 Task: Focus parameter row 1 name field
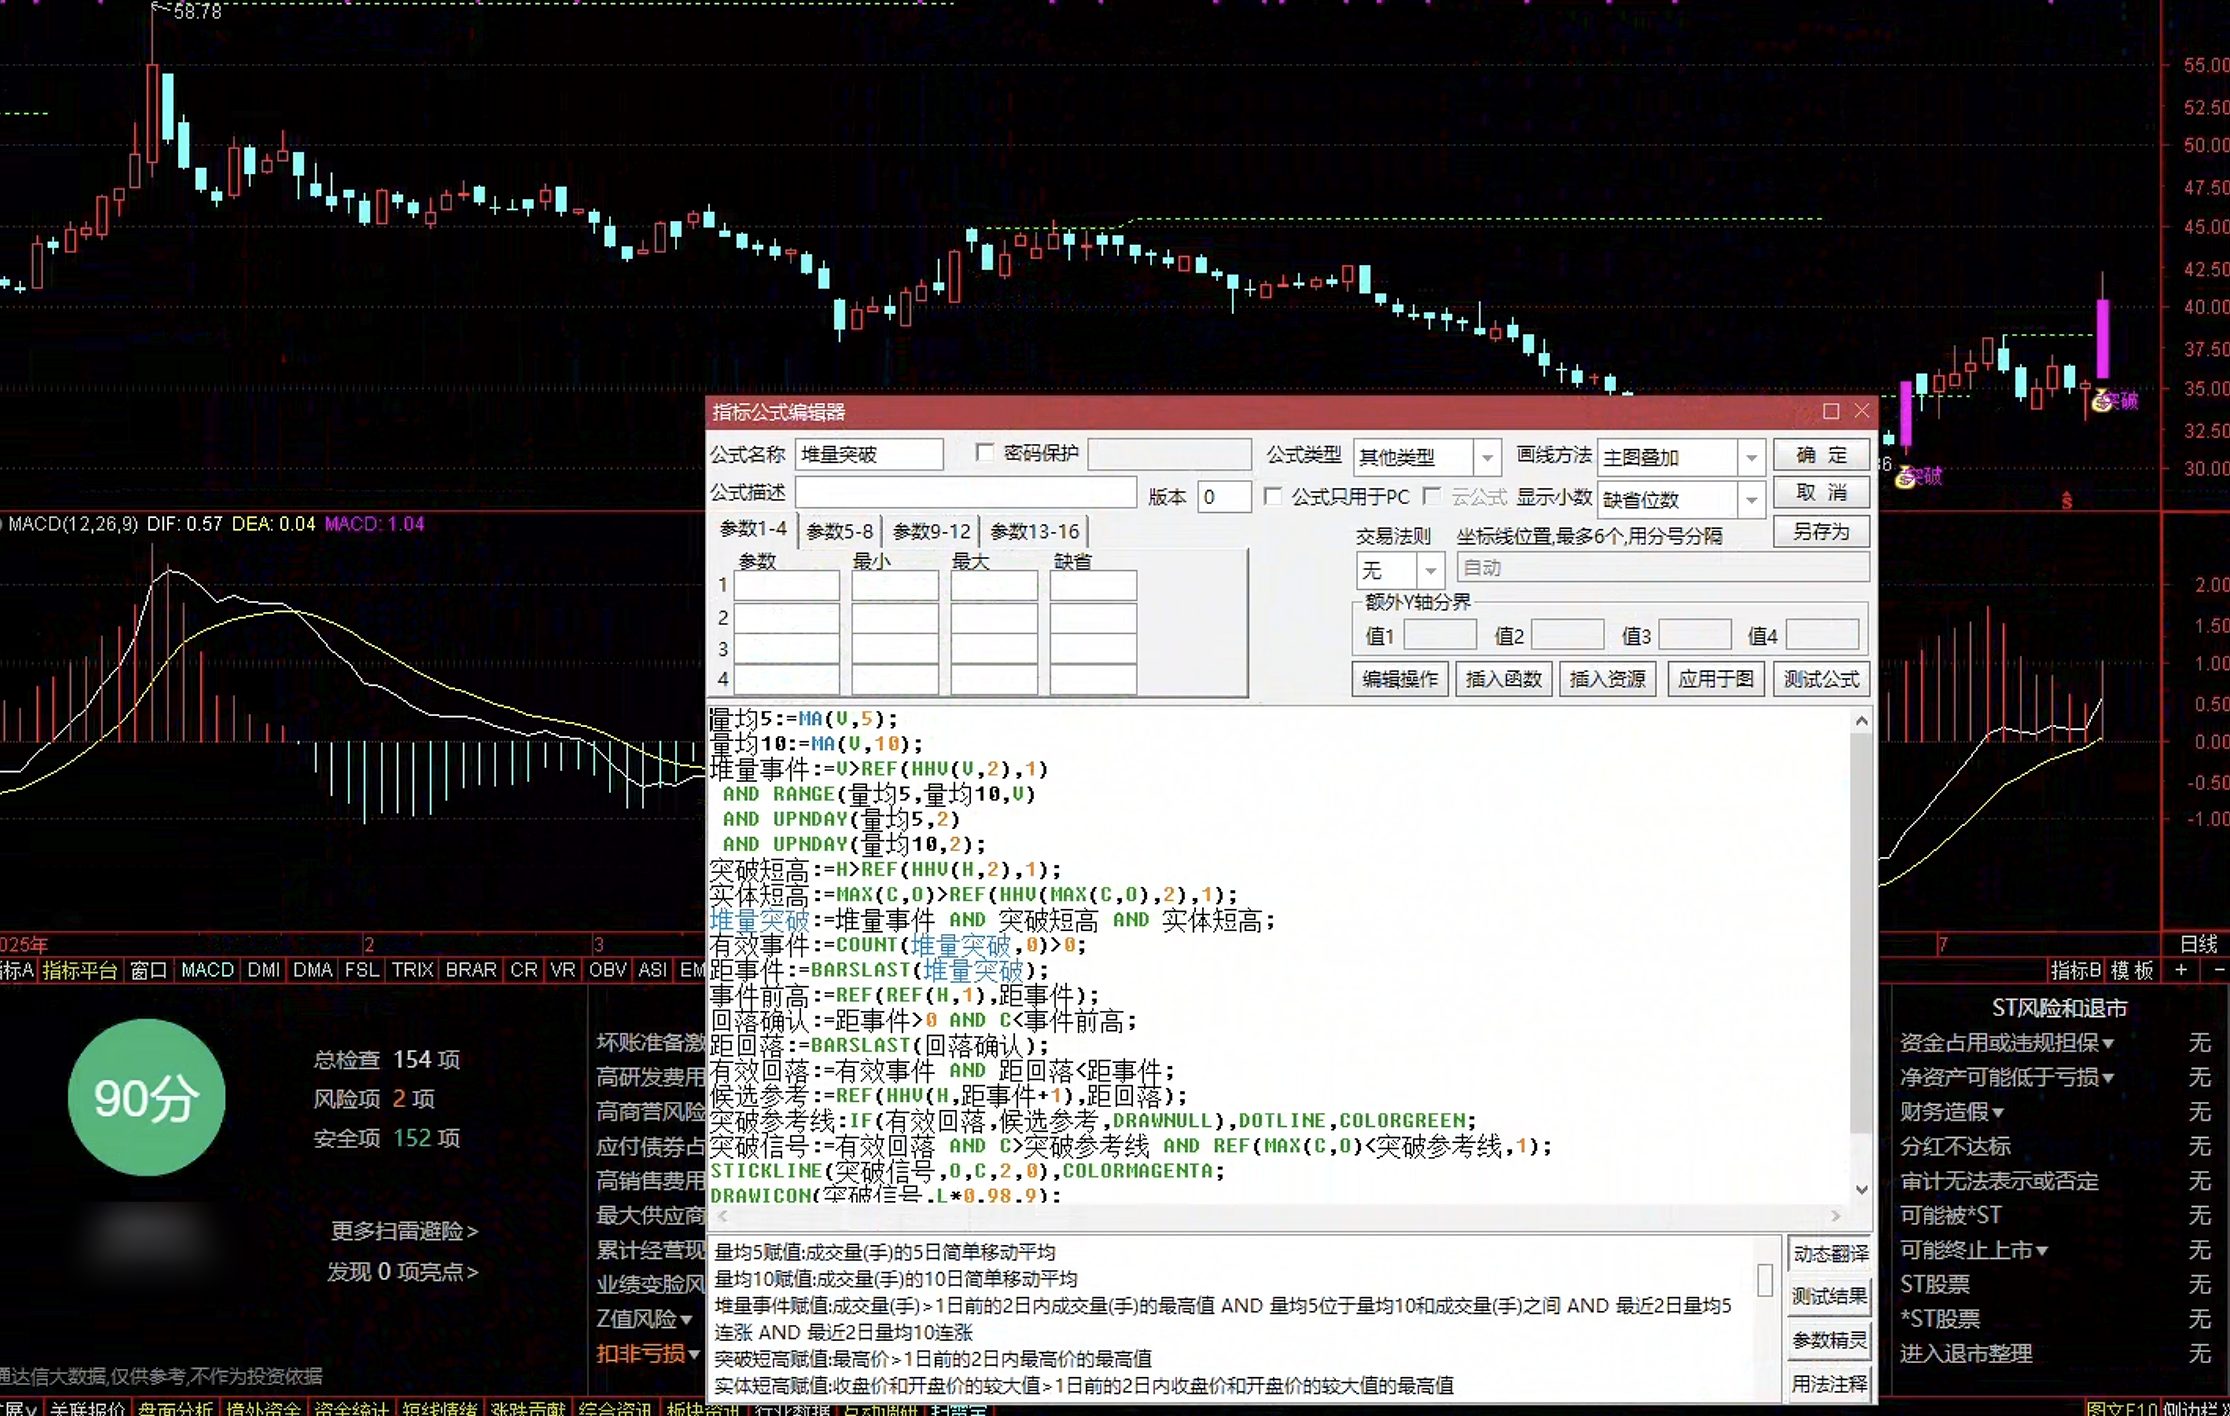(787, 585)
